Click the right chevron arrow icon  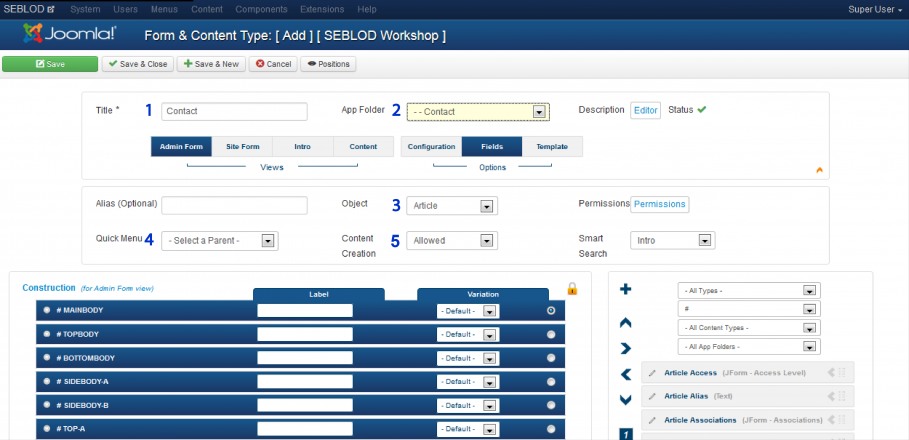(626, 348)
